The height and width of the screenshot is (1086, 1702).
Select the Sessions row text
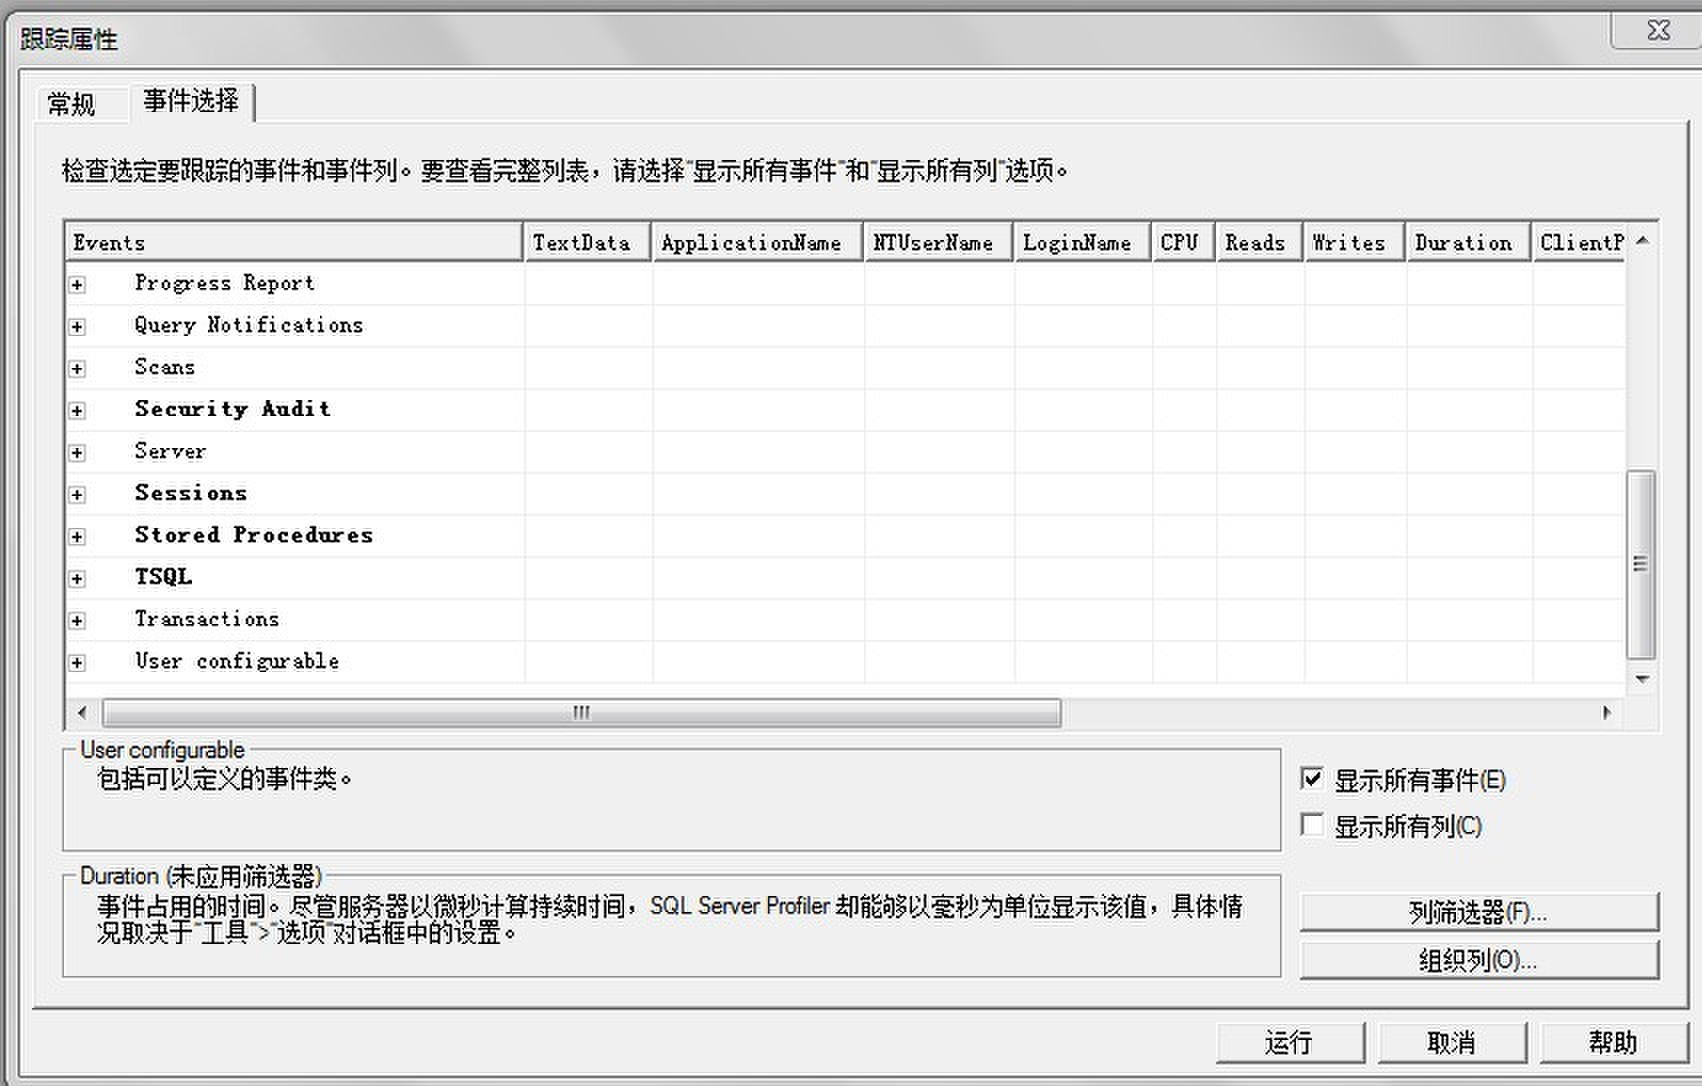click(x=191, y=493)
